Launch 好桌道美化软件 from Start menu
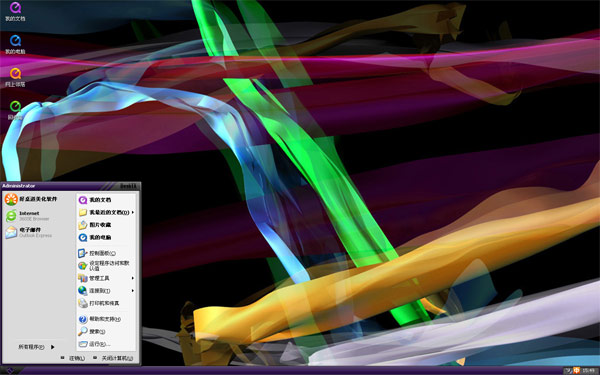The width and height of the screenshot is (600, 375). pyautogui.click(x=31, y=199)
